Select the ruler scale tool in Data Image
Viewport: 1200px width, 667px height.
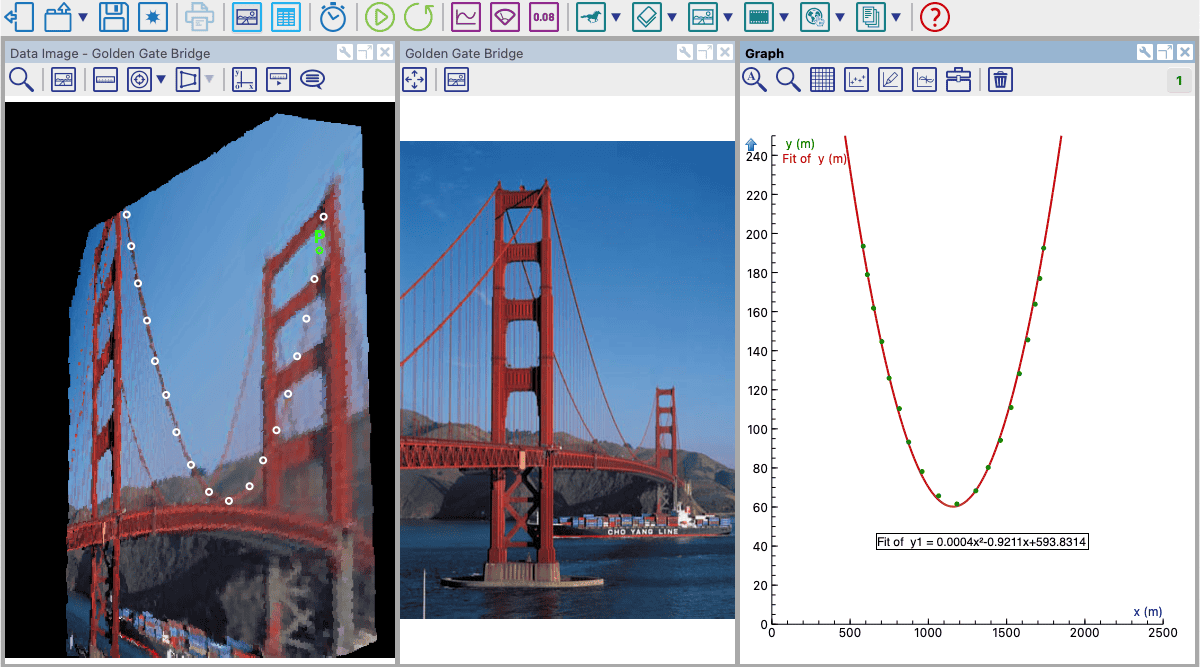click(x=105, y=80)
